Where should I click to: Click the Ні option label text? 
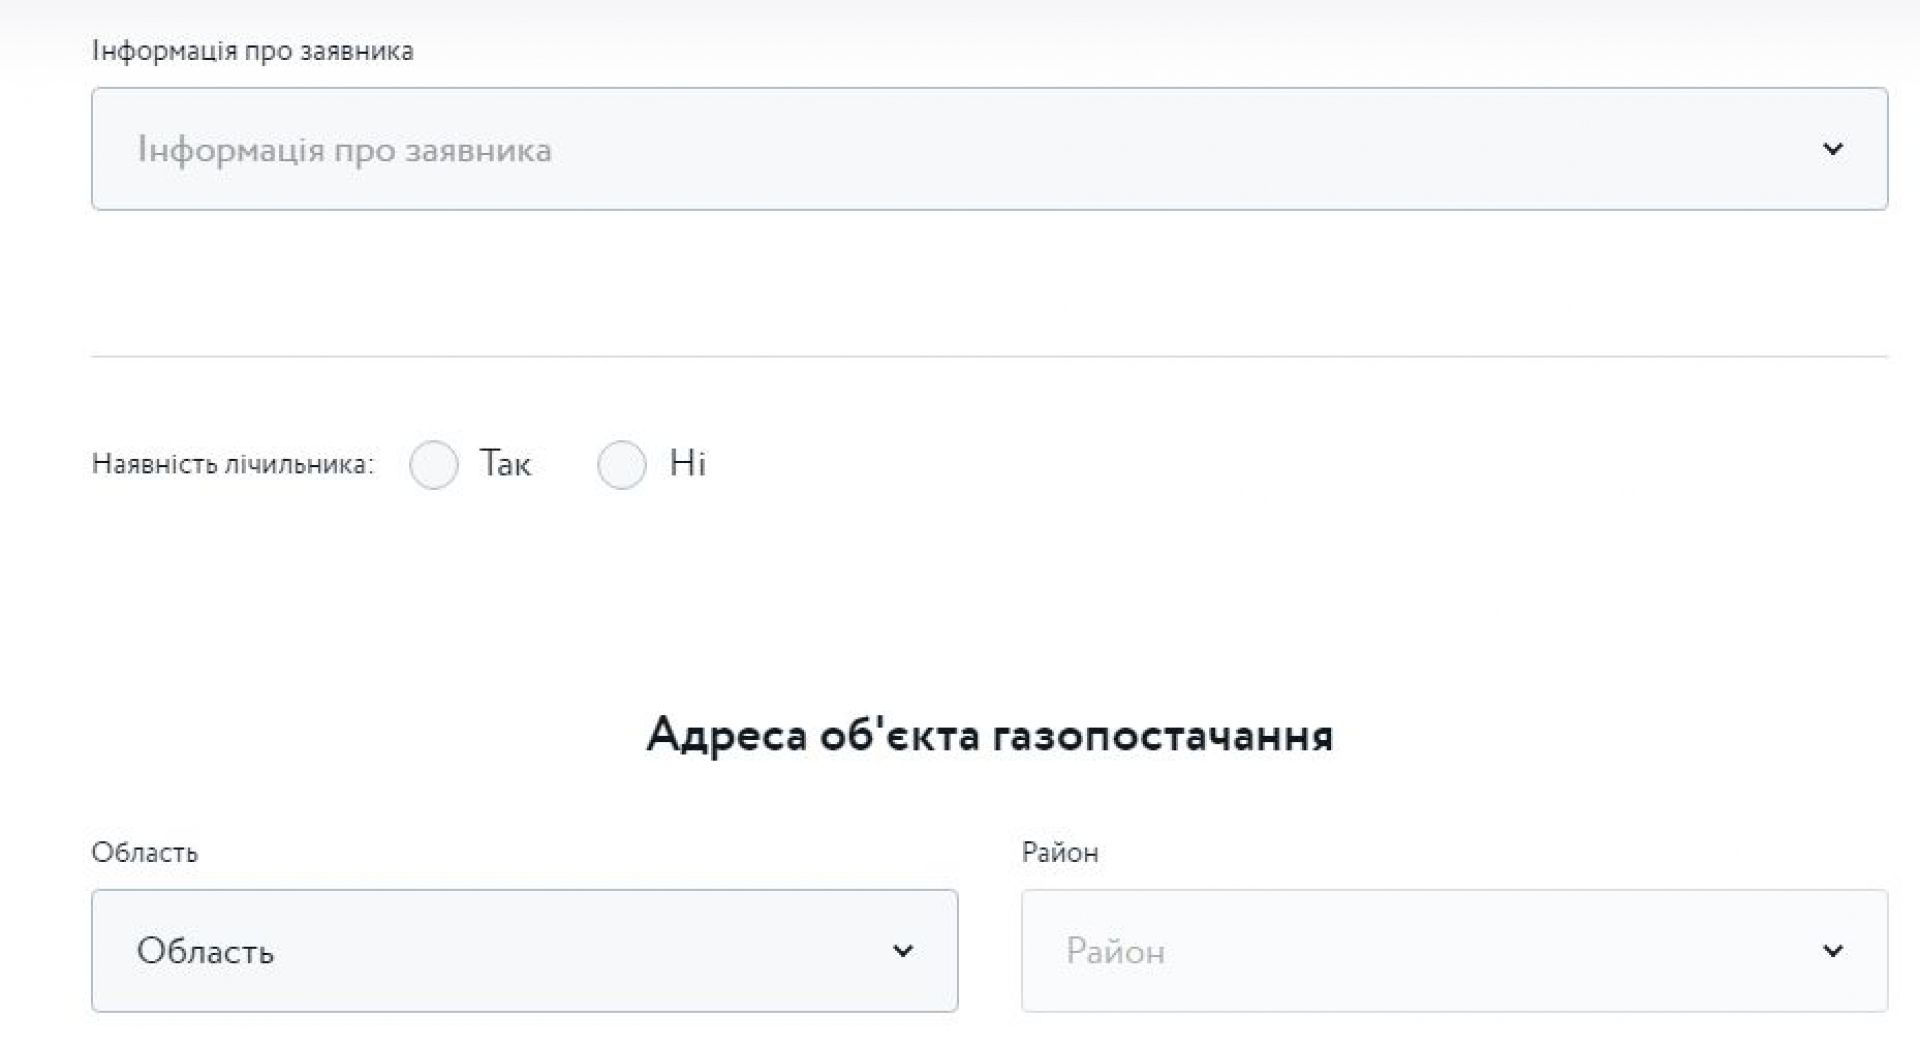(x=688, y=464)
